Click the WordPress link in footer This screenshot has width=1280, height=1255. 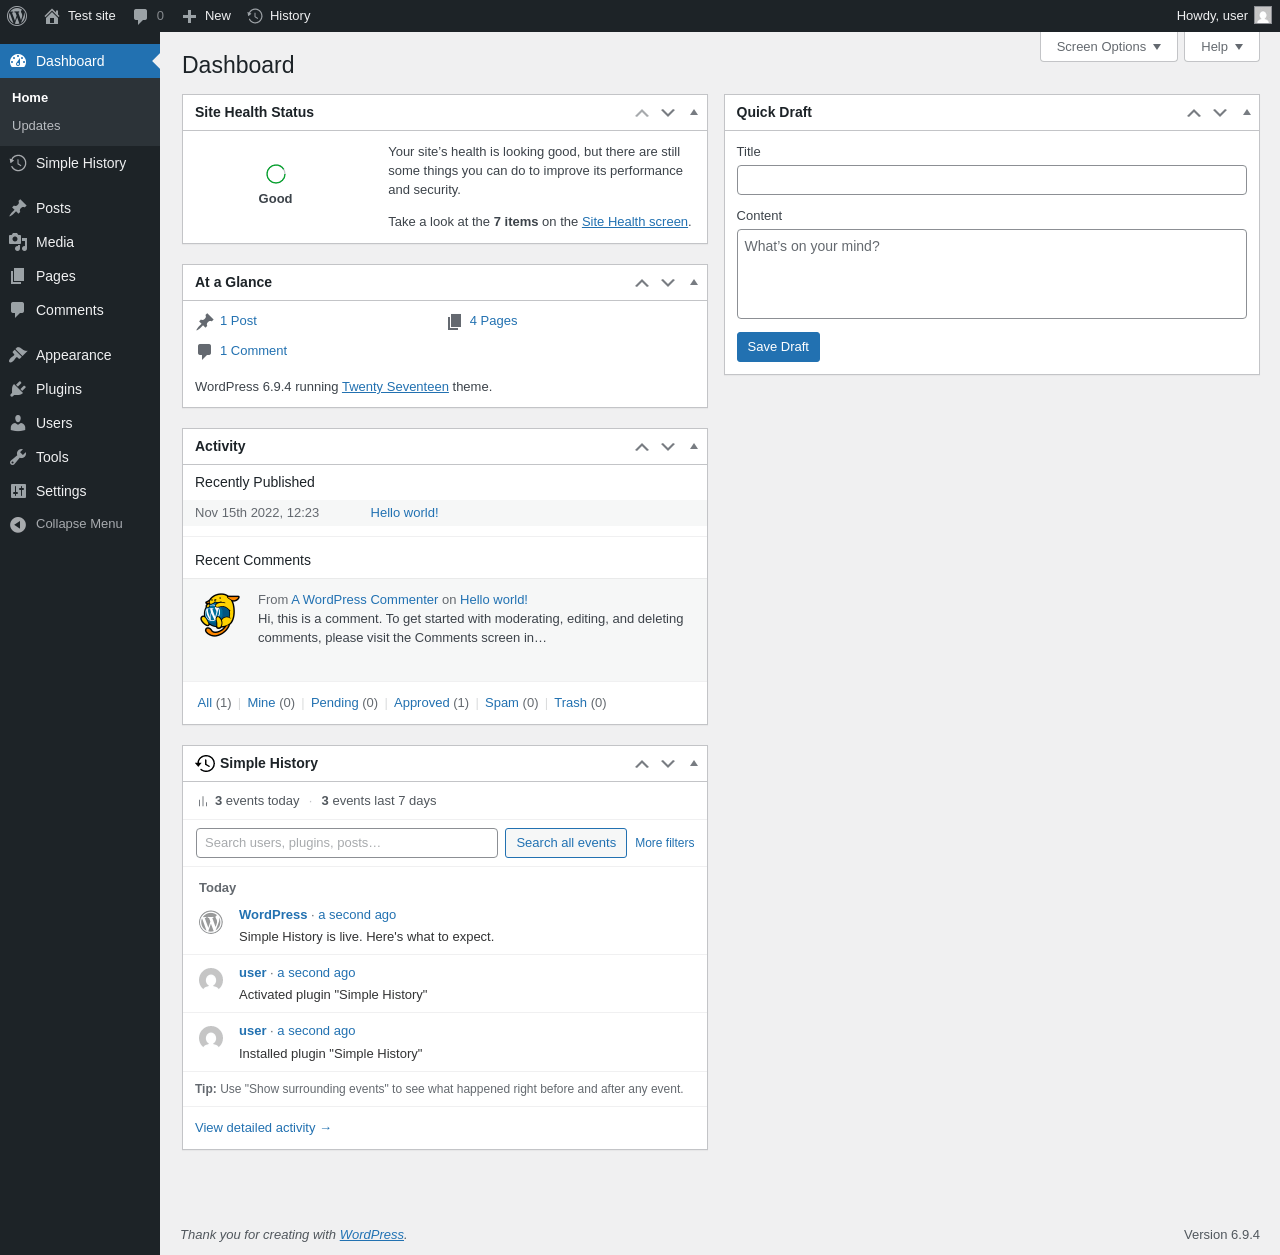(372, 1235)
